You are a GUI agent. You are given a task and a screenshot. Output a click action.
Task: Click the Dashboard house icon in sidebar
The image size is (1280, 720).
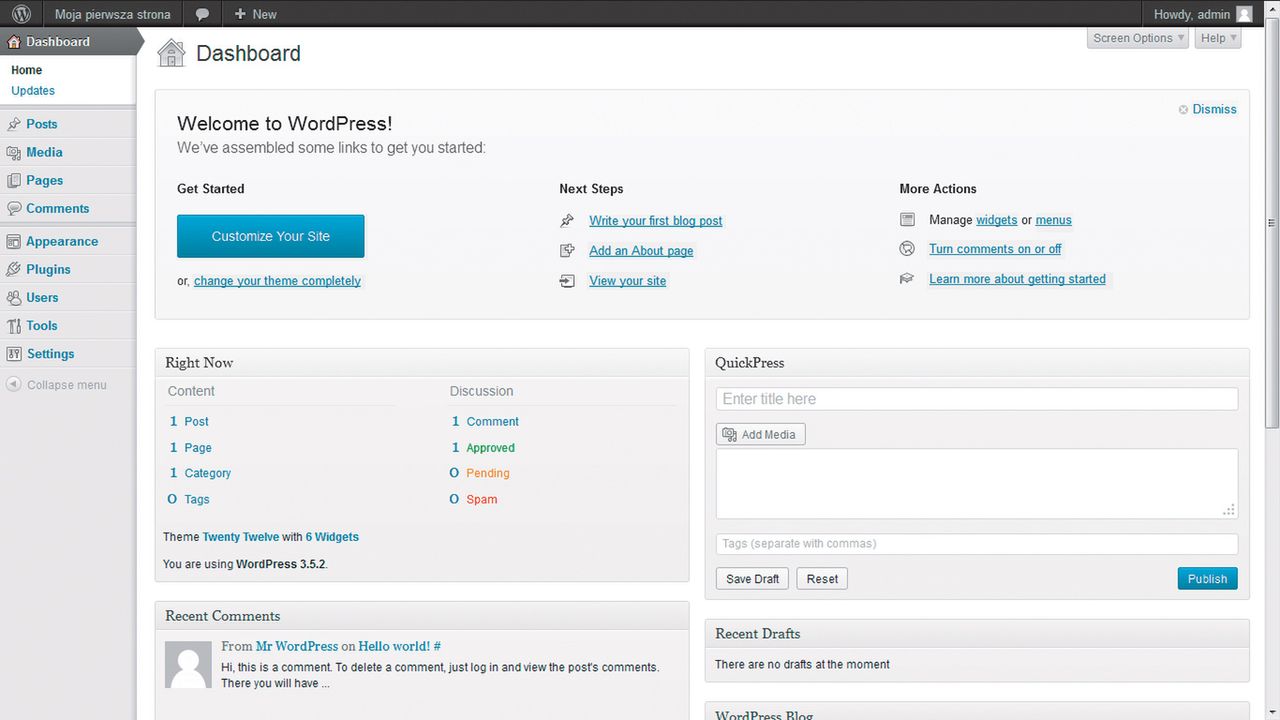pyautogui.click(x=14, y=42)
